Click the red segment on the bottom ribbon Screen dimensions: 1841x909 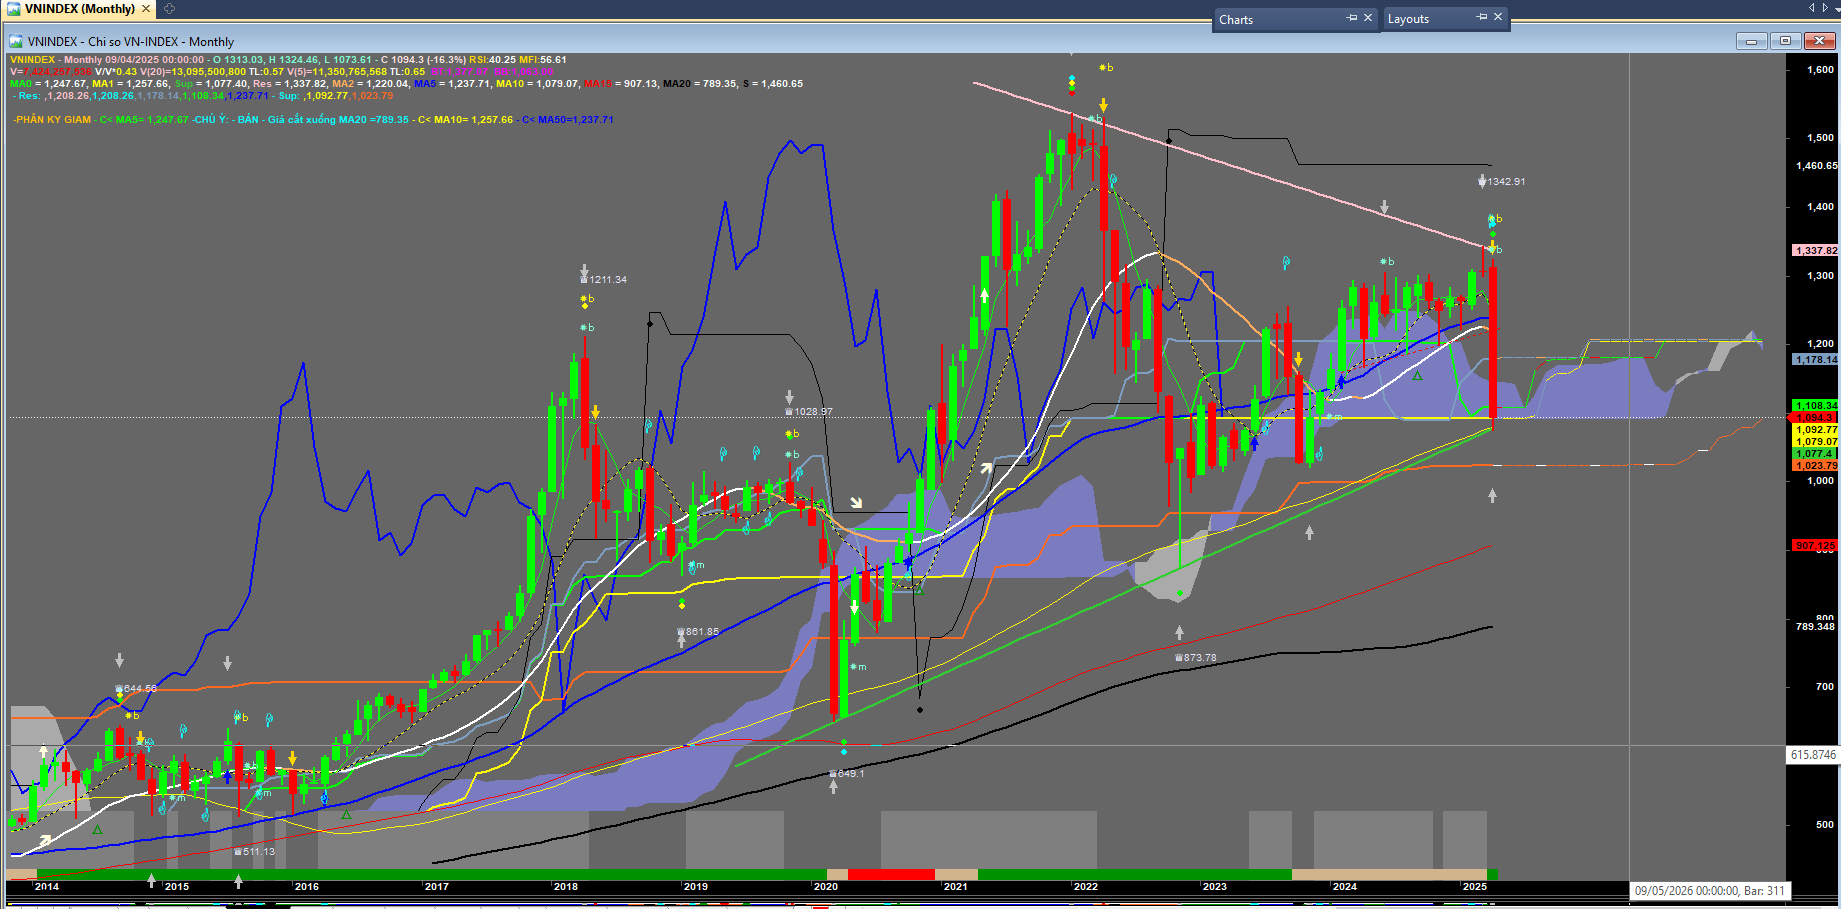pos(891,875)
